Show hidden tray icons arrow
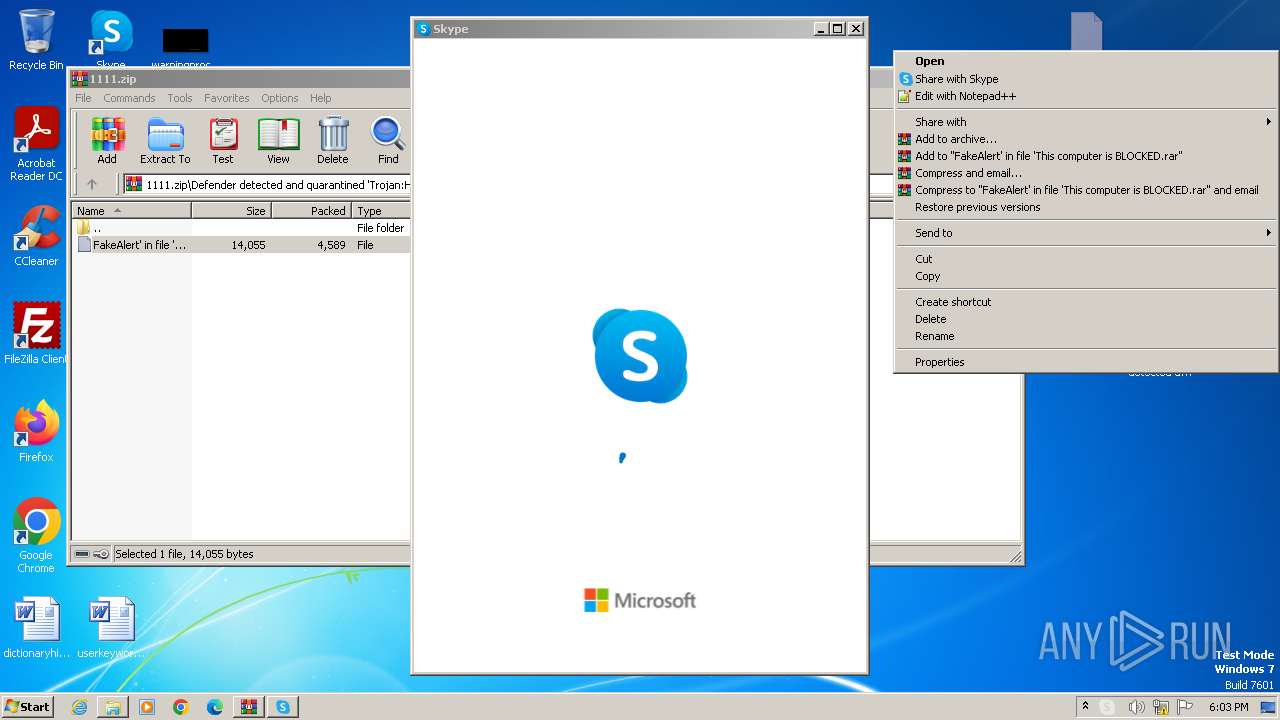1280x720 pixels. pyautogui.click(x=1085, y=707)
